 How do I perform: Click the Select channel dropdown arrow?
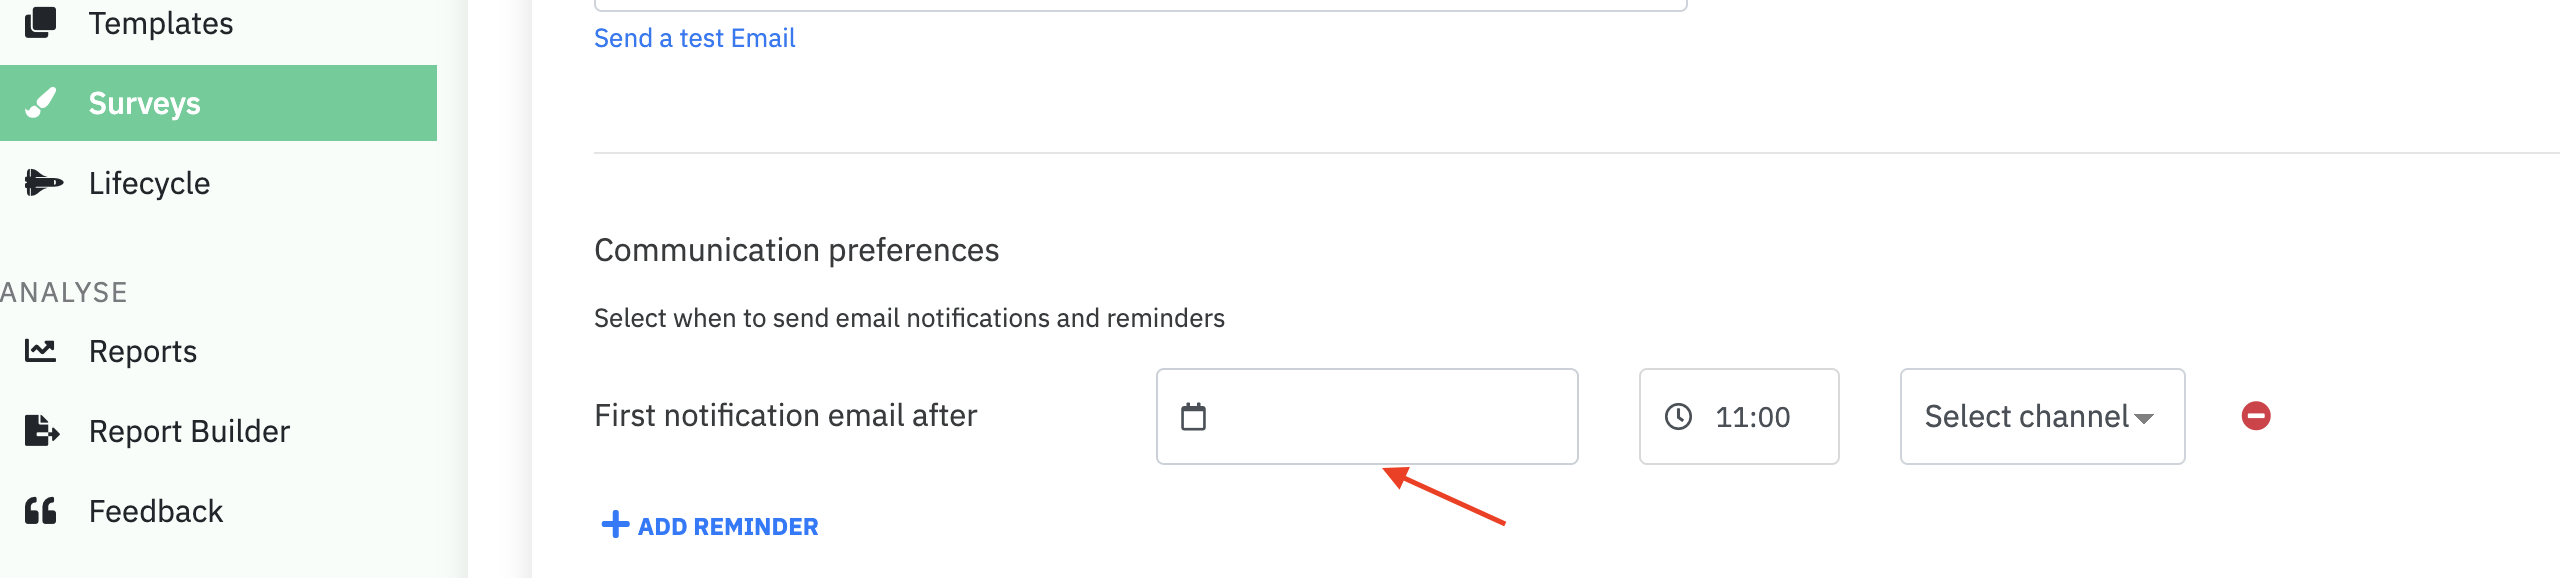[2144, 419]
